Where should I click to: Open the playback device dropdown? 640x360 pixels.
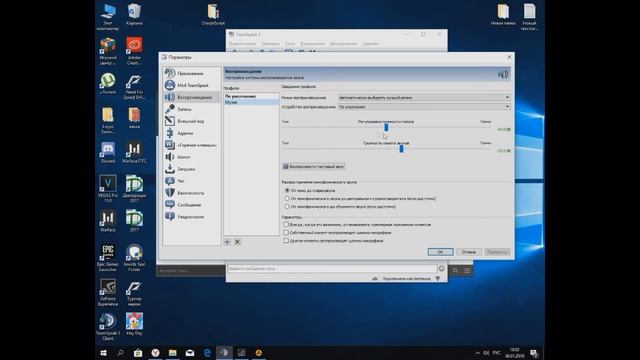(424, 107)
